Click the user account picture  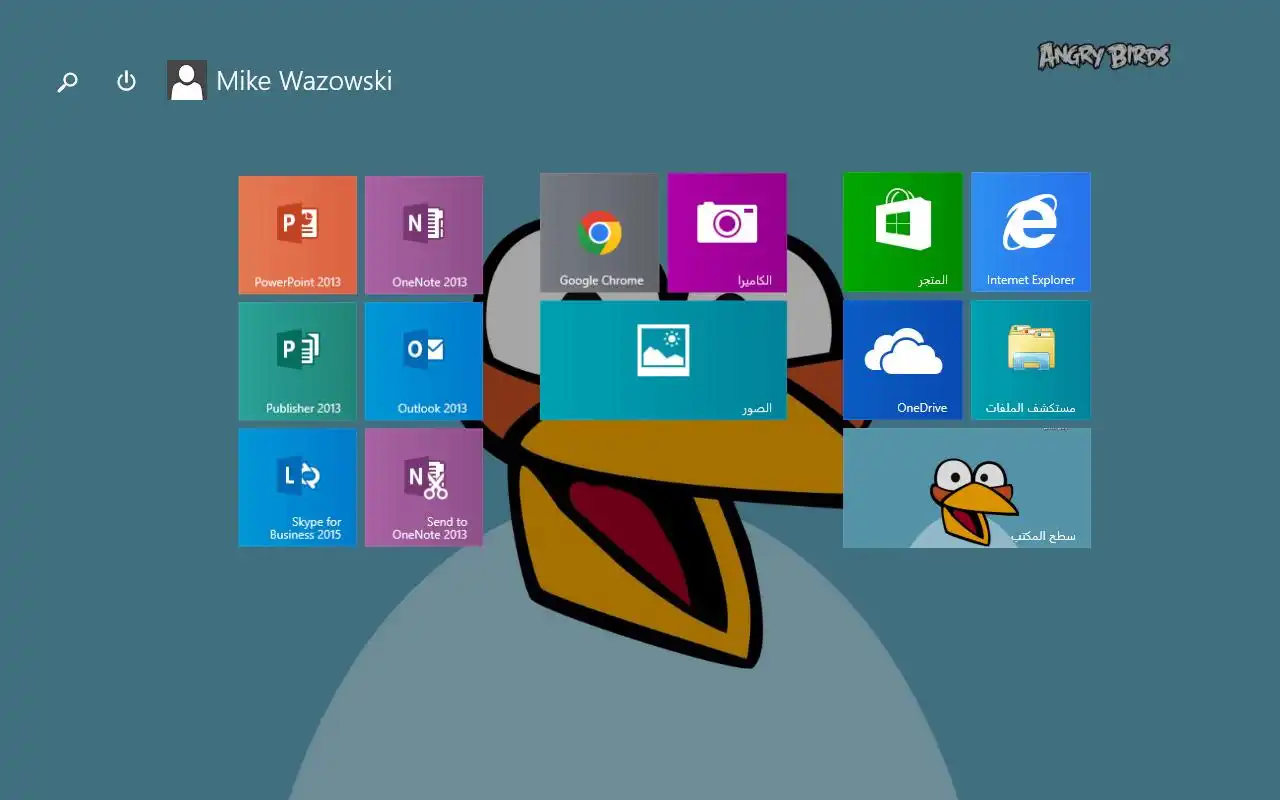coord(187,80)
